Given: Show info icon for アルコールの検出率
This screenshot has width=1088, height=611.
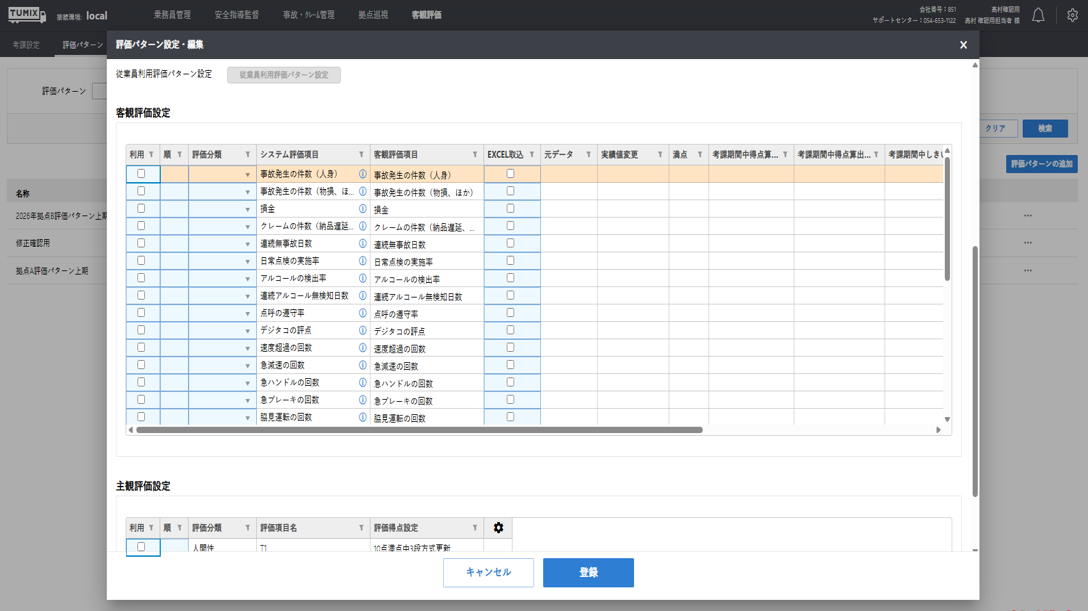Looking at the screenshot, I should [362, 278].
